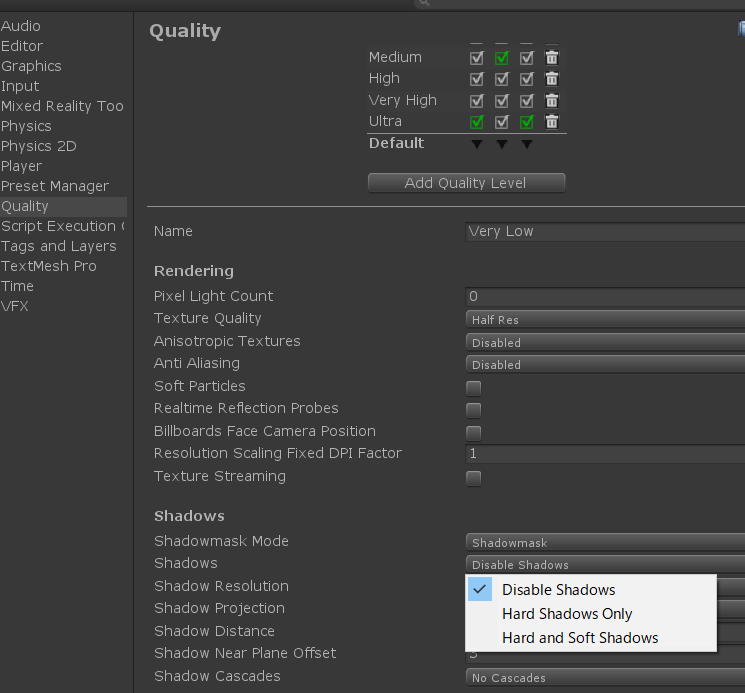Image resolution: width=745 pixels, height=693 pixels.
Task: Open Graphics settings in sidebar
Action: coord(31,66)
